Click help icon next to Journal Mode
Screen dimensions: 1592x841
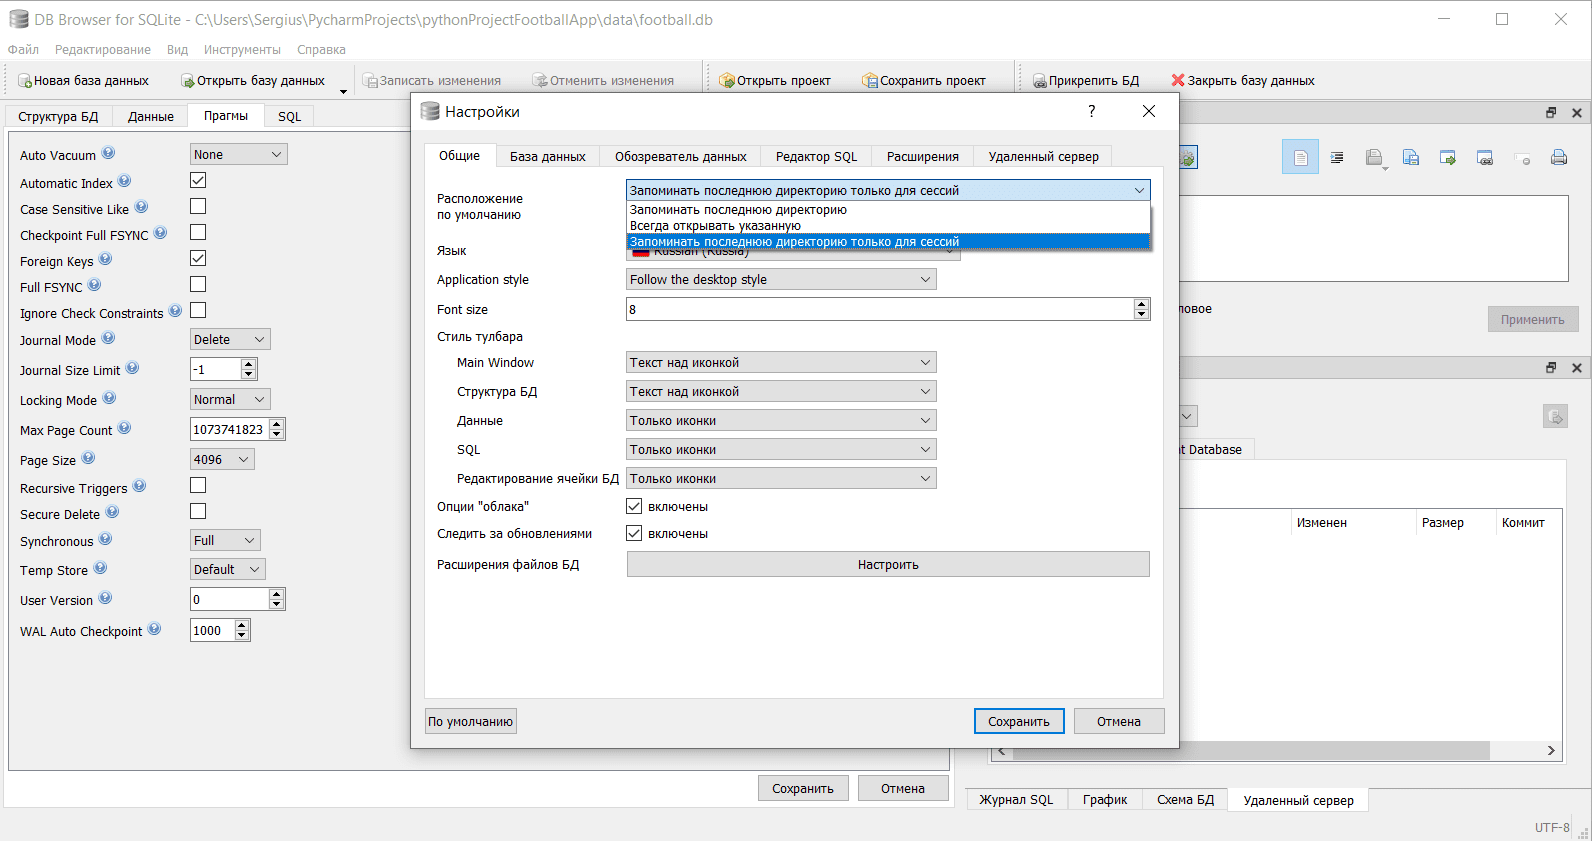tap(108, 338)
